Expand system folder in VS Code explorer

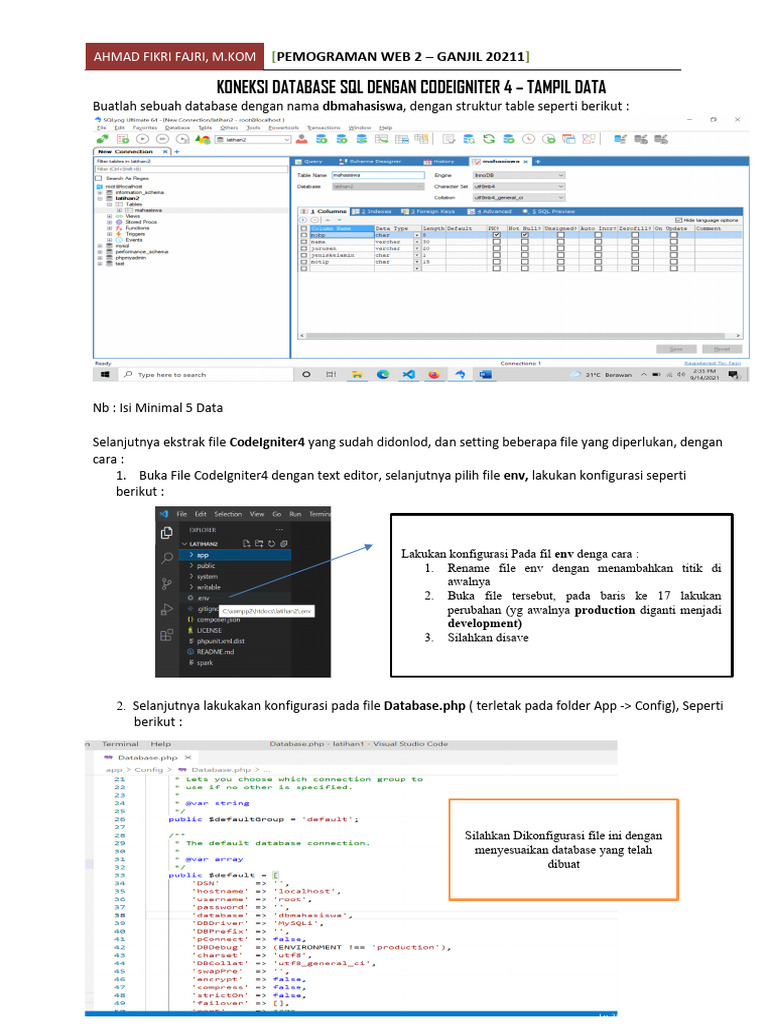point(236,577)
